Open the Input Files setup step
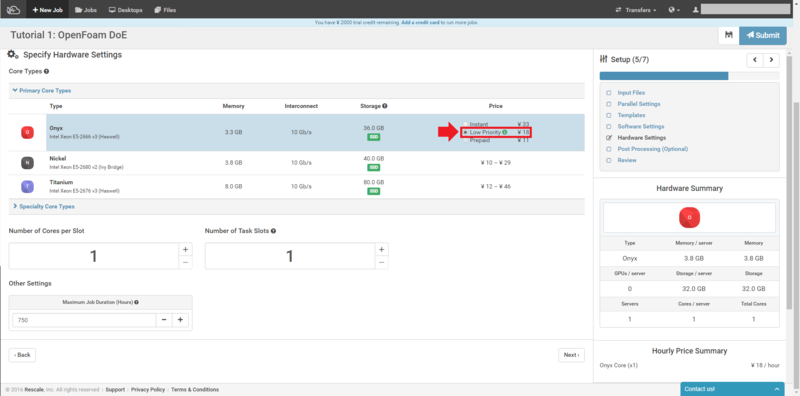 point(631,93)
